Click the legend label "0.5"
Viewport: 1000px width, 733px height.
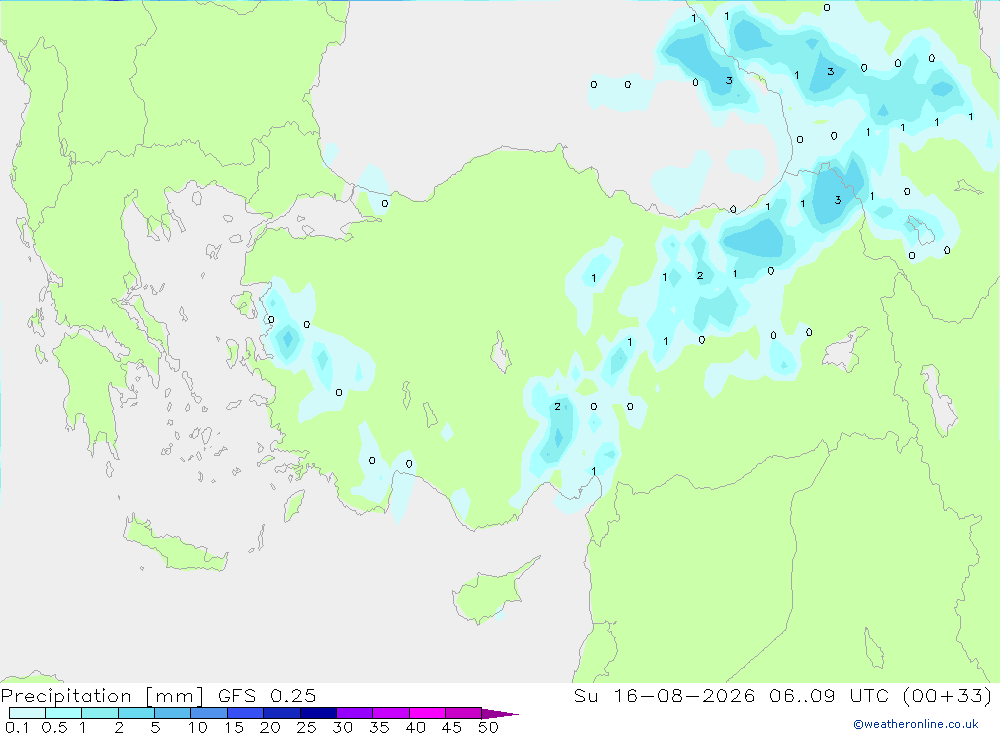[54, 727]
